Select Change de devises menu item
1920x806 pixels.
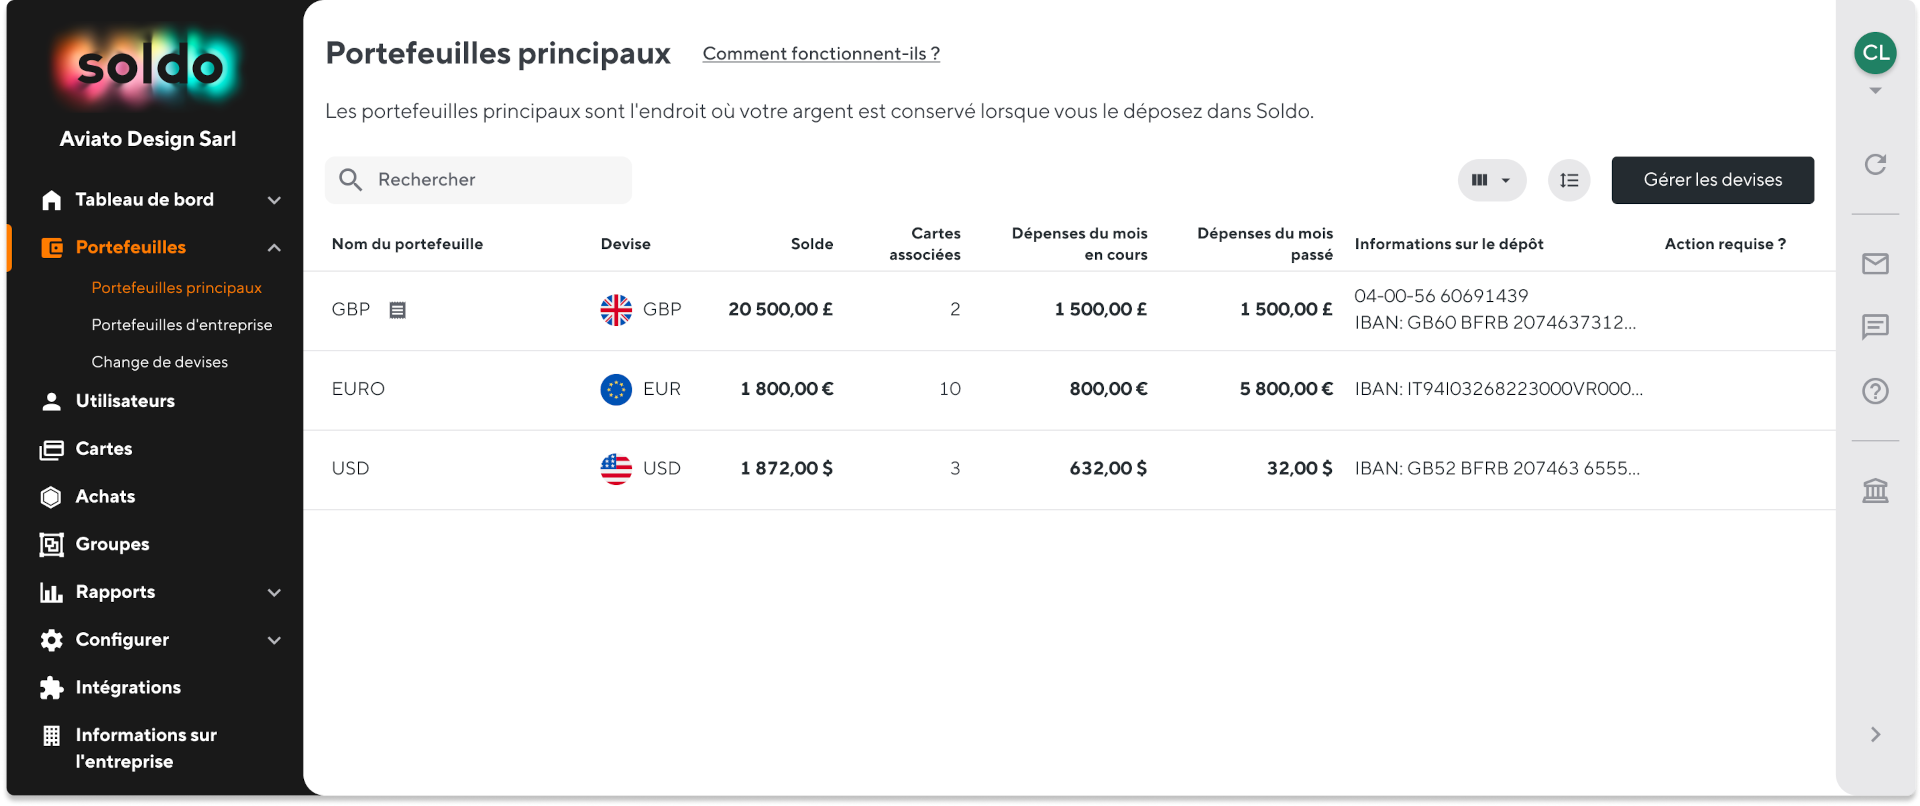pyautogui.click(x=159, y=362)
